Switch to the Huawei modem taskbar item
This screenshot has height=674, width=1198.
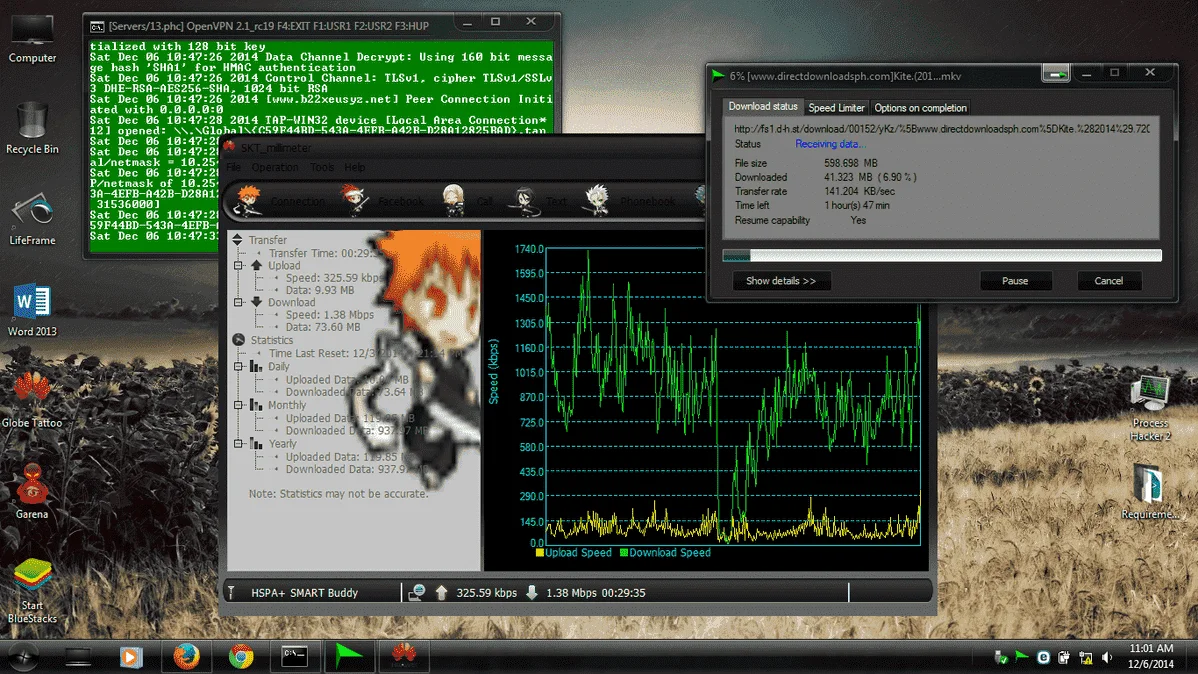pos(404,656)
